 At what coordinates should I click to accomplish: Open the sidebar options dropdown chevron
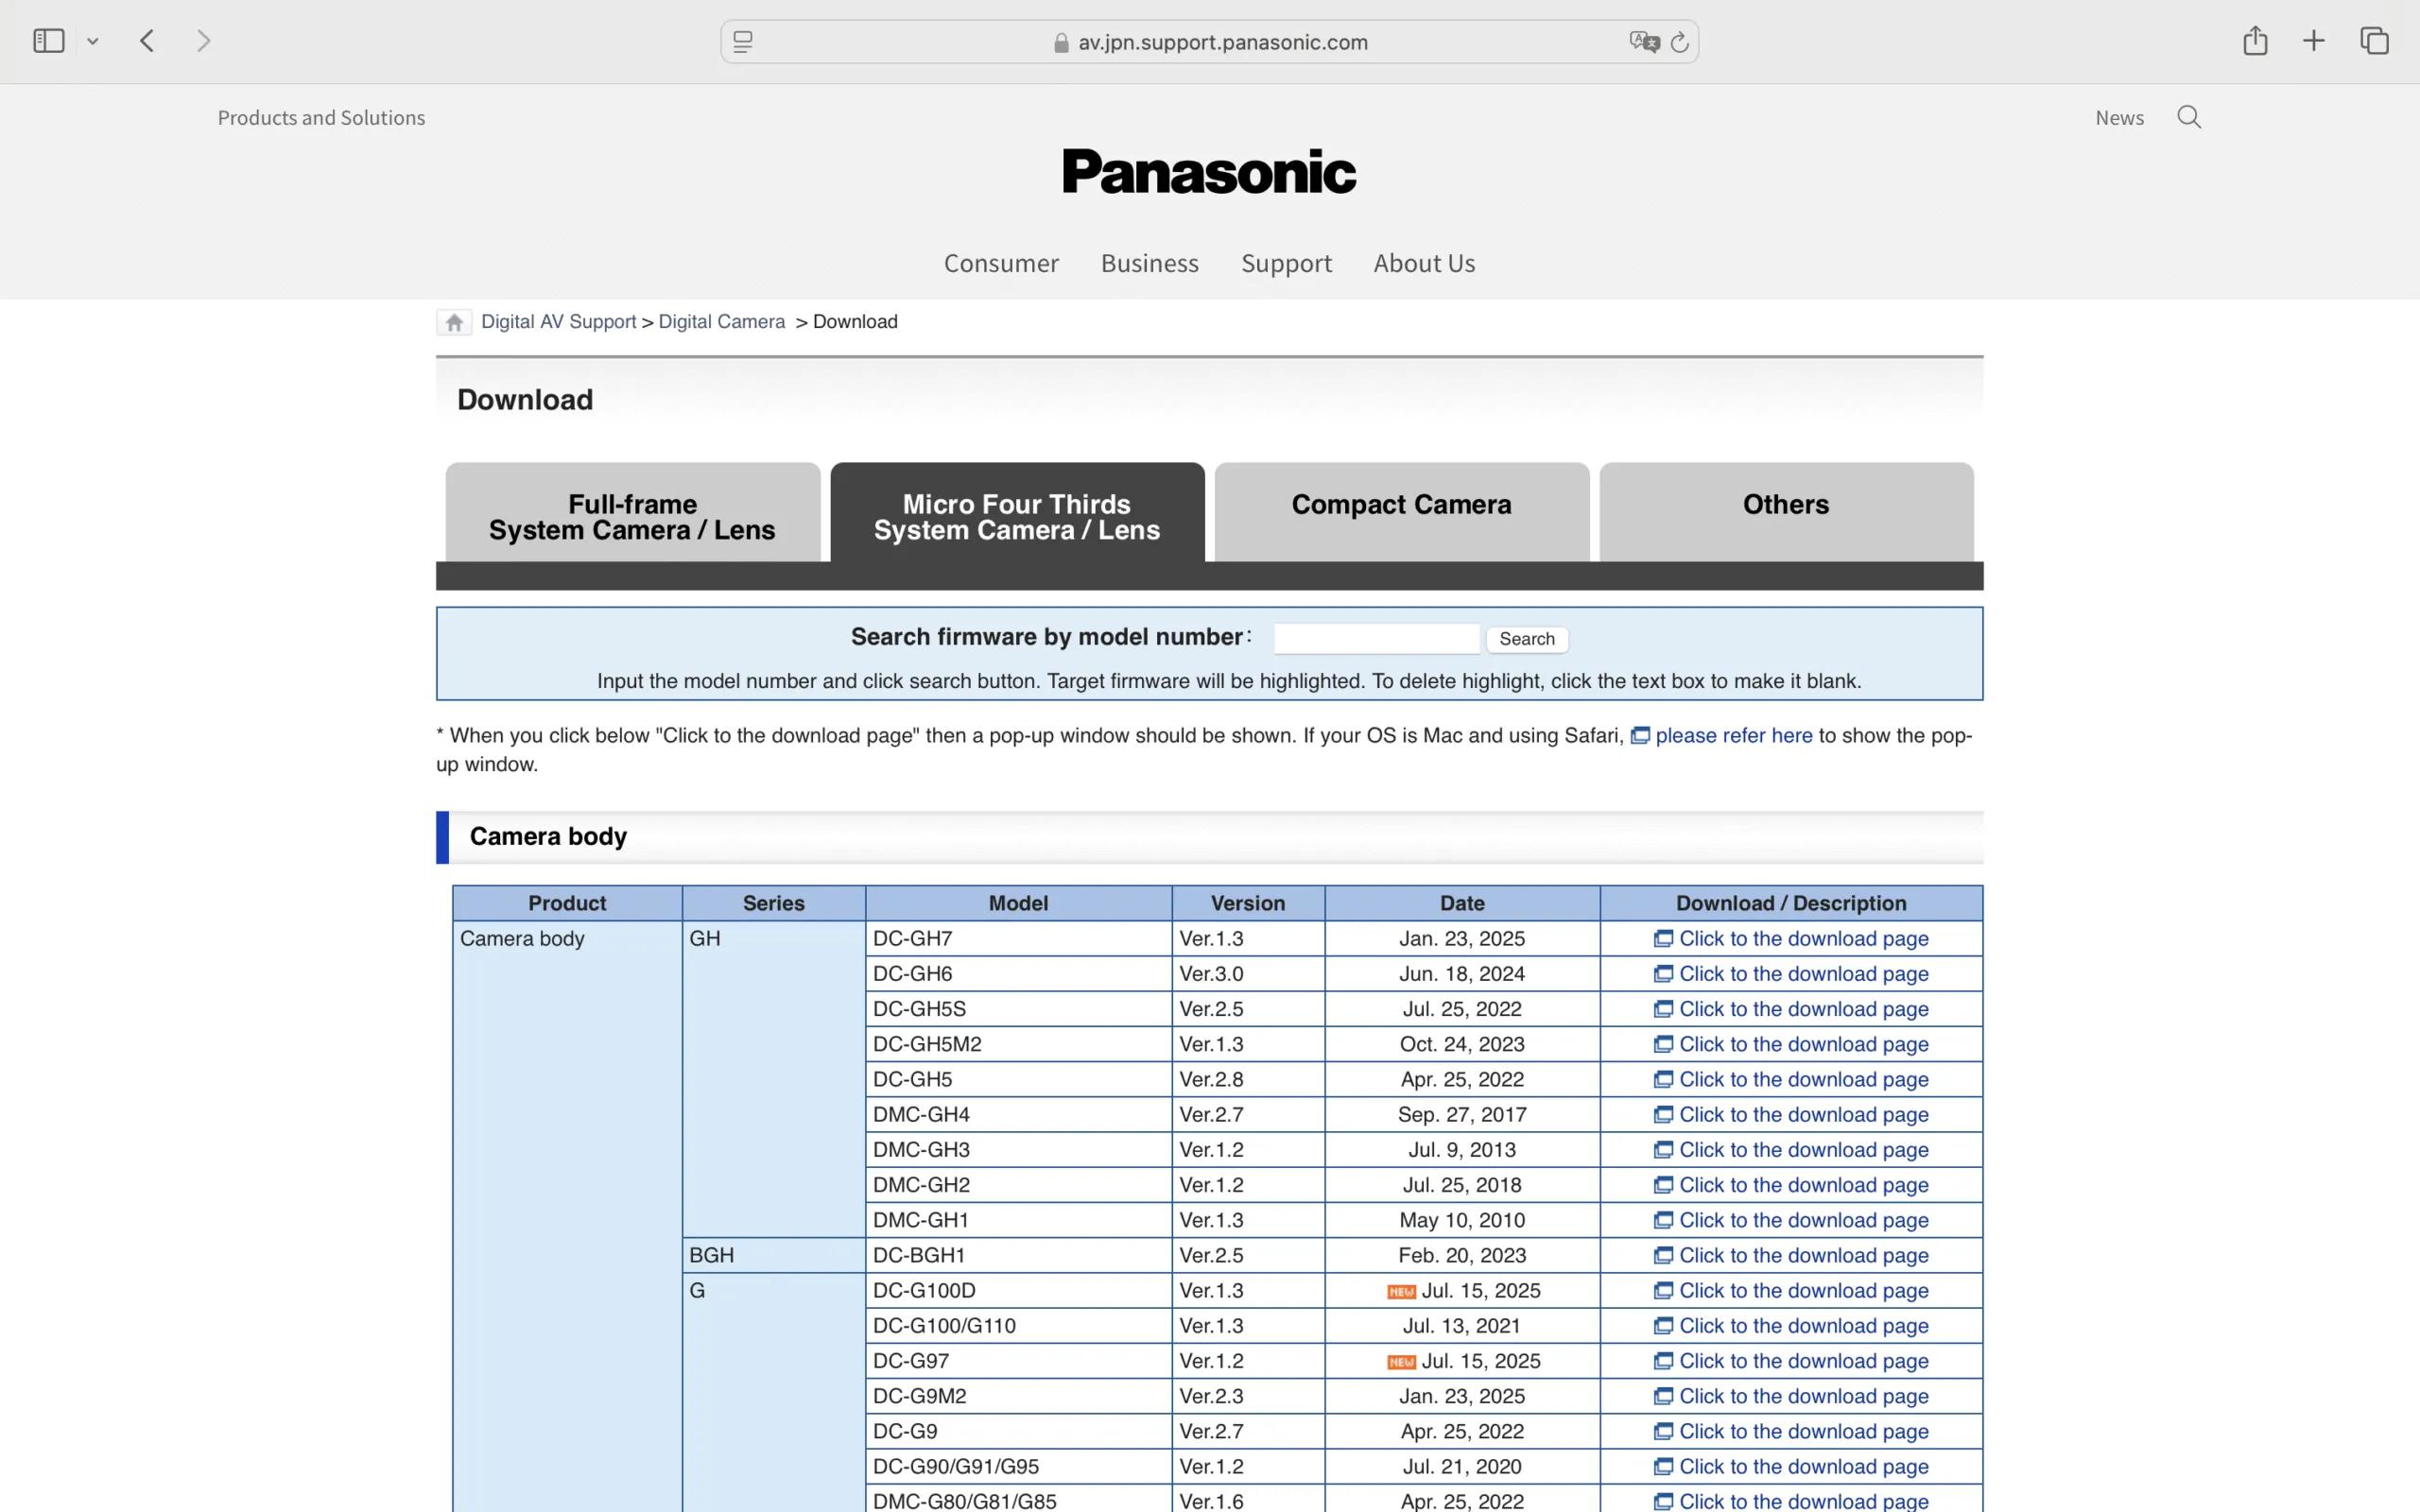tap(93, 42)
